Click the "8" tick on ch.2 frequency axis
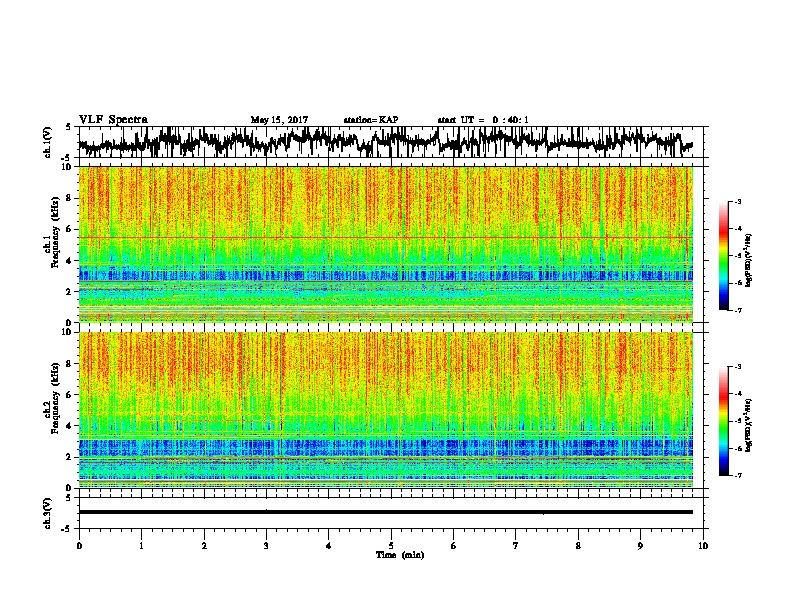 click(x=70, y=364)
